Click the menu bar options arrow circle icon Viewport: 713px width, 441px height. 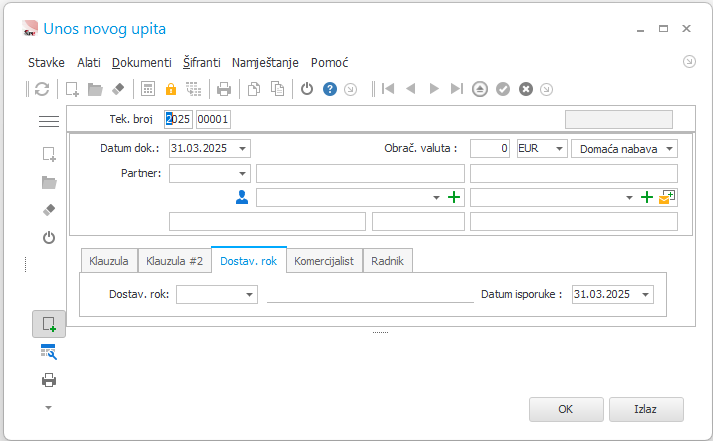pyautogui.click(x=689, y=61)
